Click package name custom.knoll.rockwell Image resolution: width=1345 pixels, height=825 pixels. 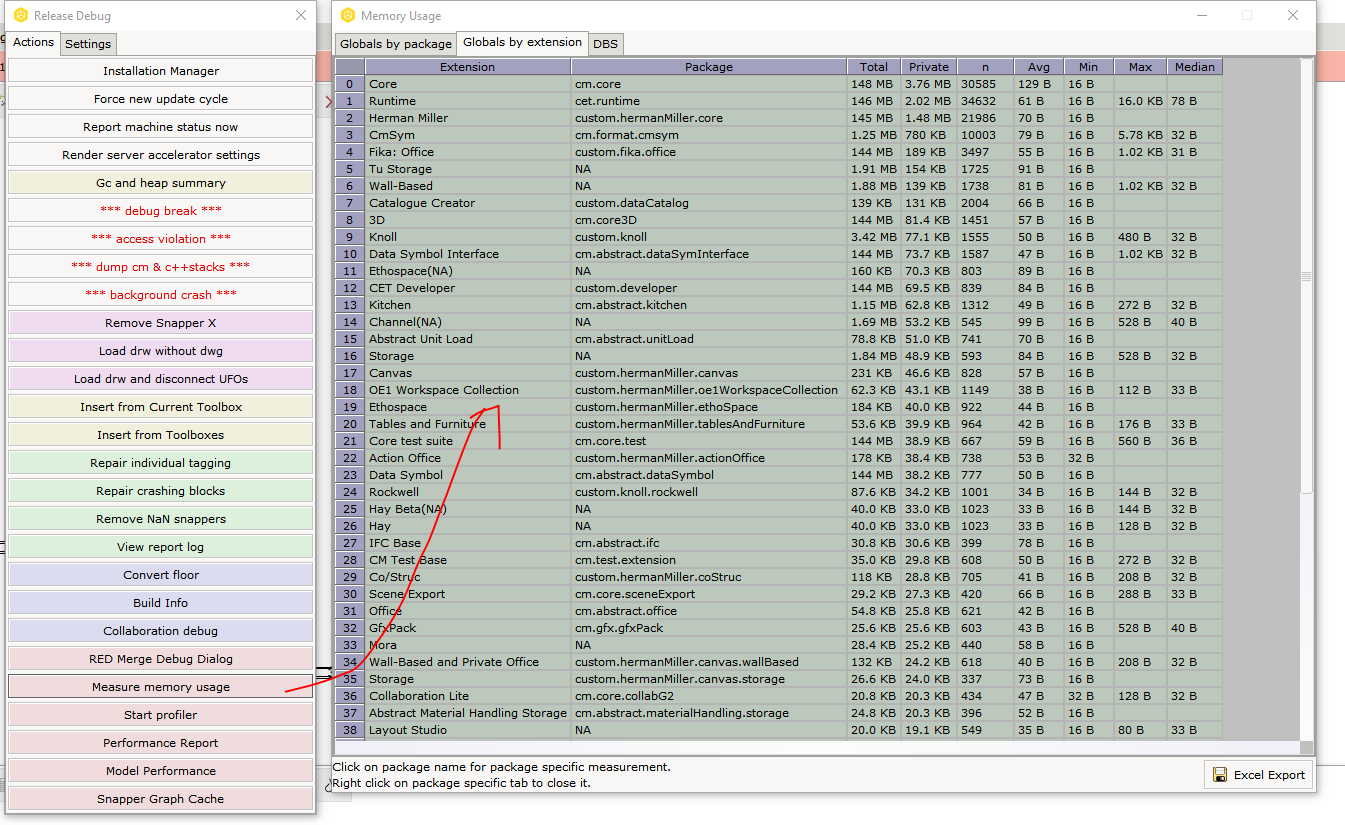636,492
